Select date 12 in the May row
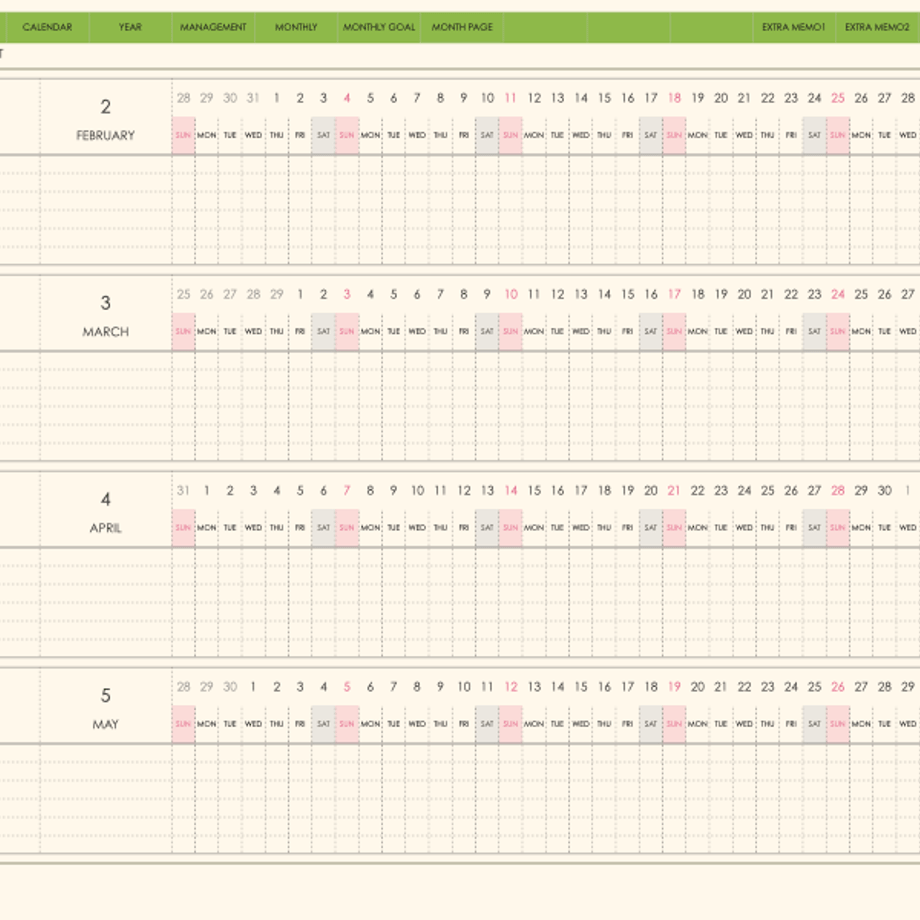The height and width of the screenshot is (920, 920). (x=510, y=687)
